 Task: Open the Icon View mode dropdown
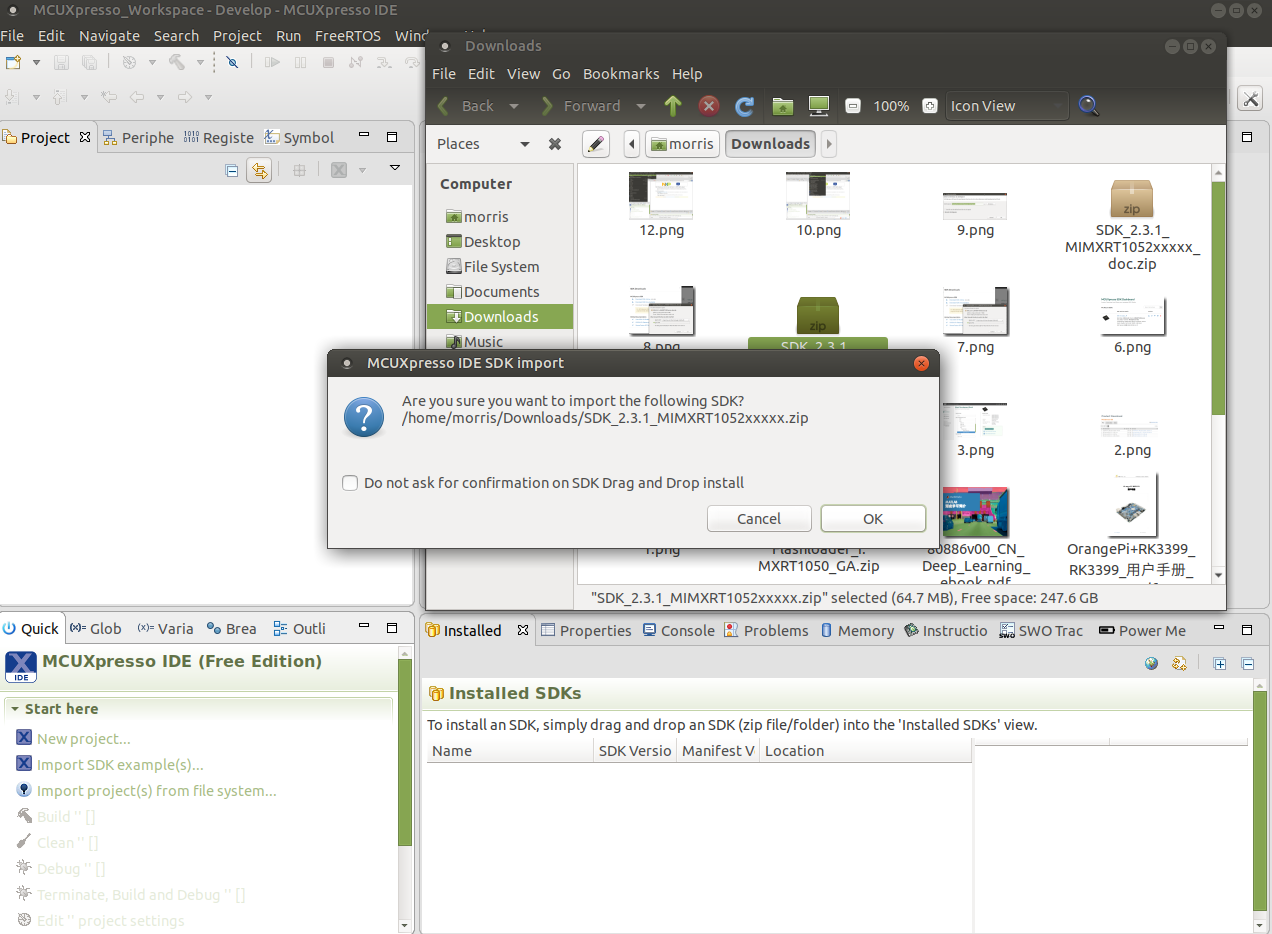click(1007, 106)
